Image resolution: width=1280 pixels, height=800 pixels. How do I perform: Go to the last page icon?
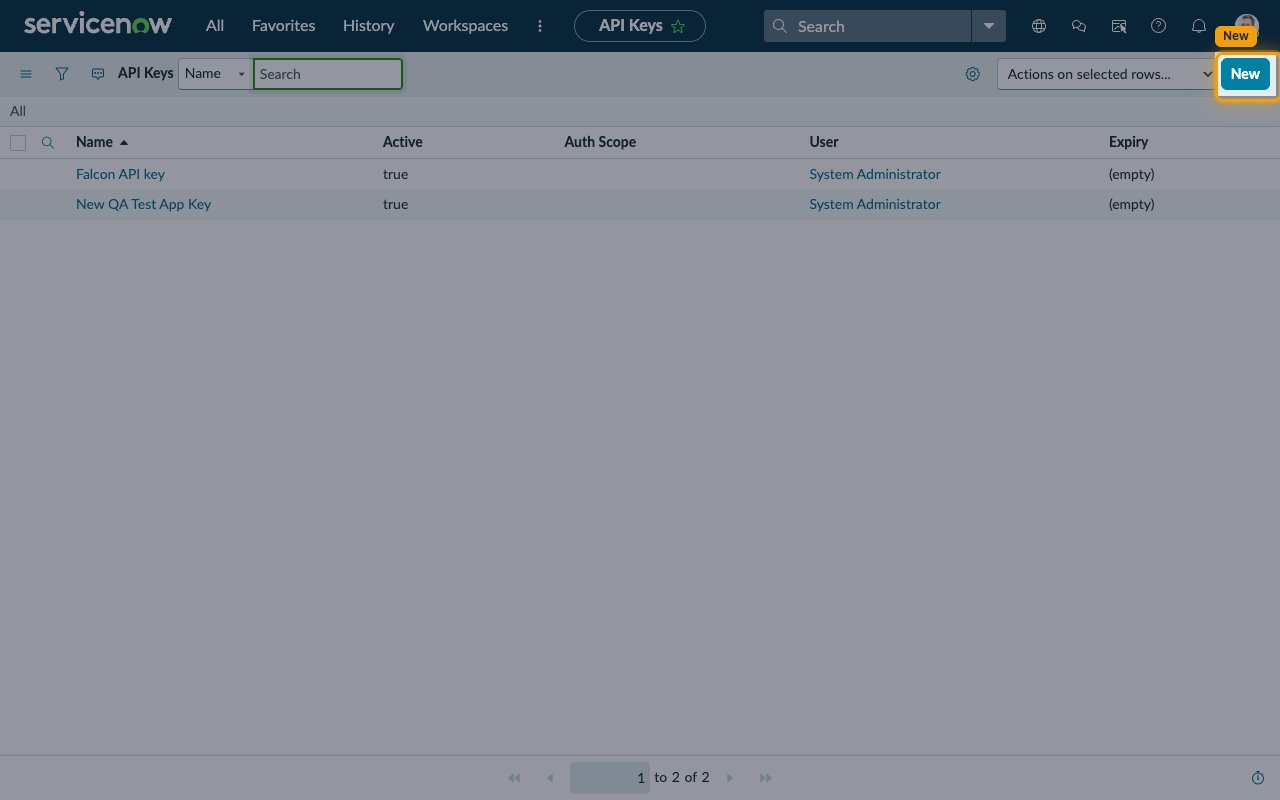(x=766, y=778)
